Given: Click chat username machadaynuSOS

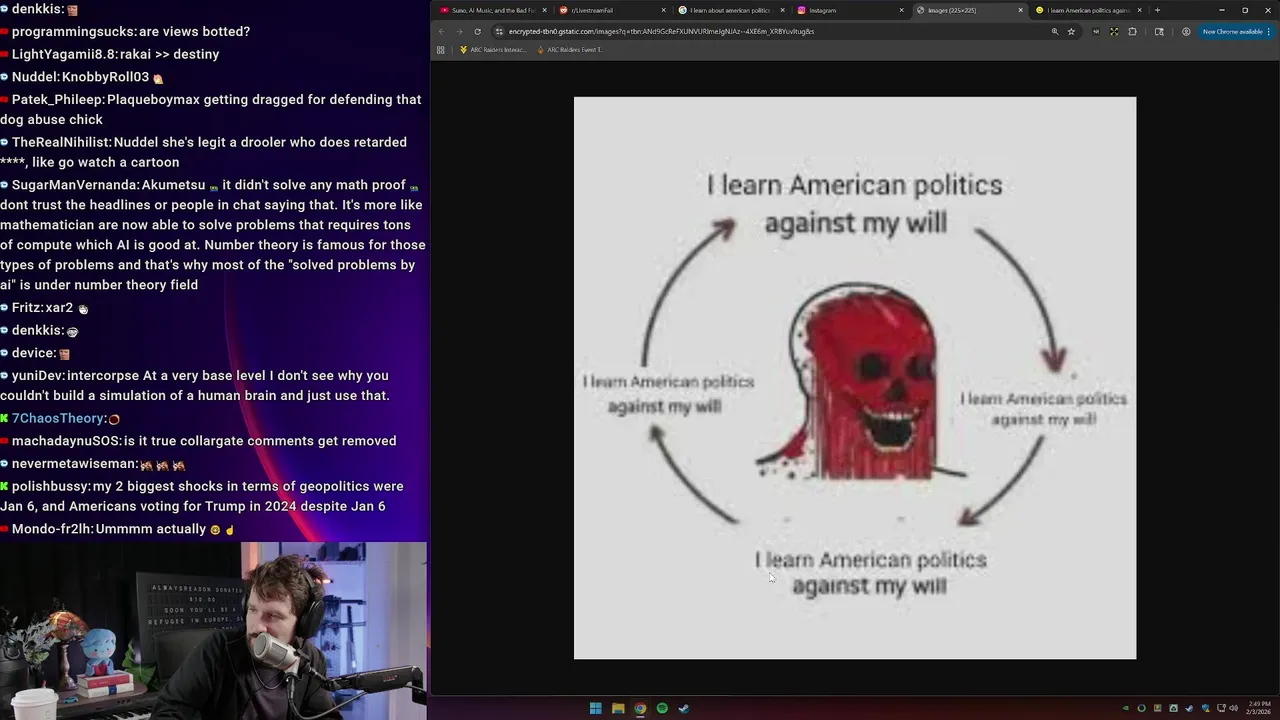Looking at the screenshot, I should point(65,441).
